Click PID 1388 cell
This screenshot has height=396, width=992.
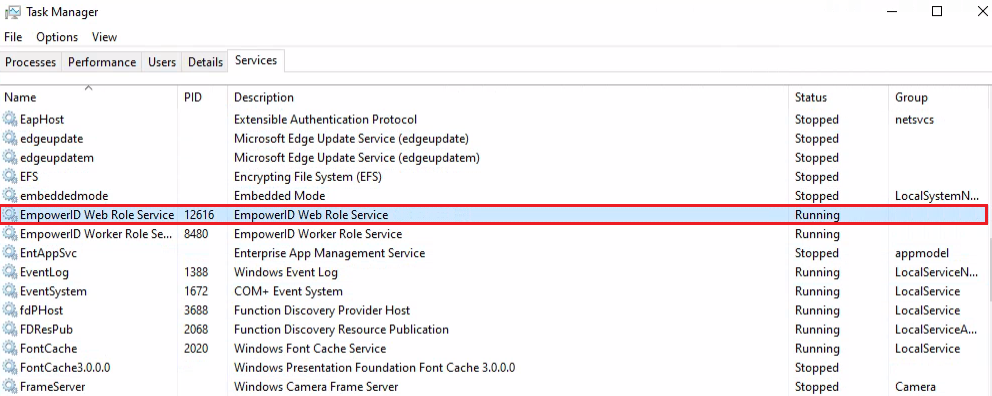pos(196,273)
